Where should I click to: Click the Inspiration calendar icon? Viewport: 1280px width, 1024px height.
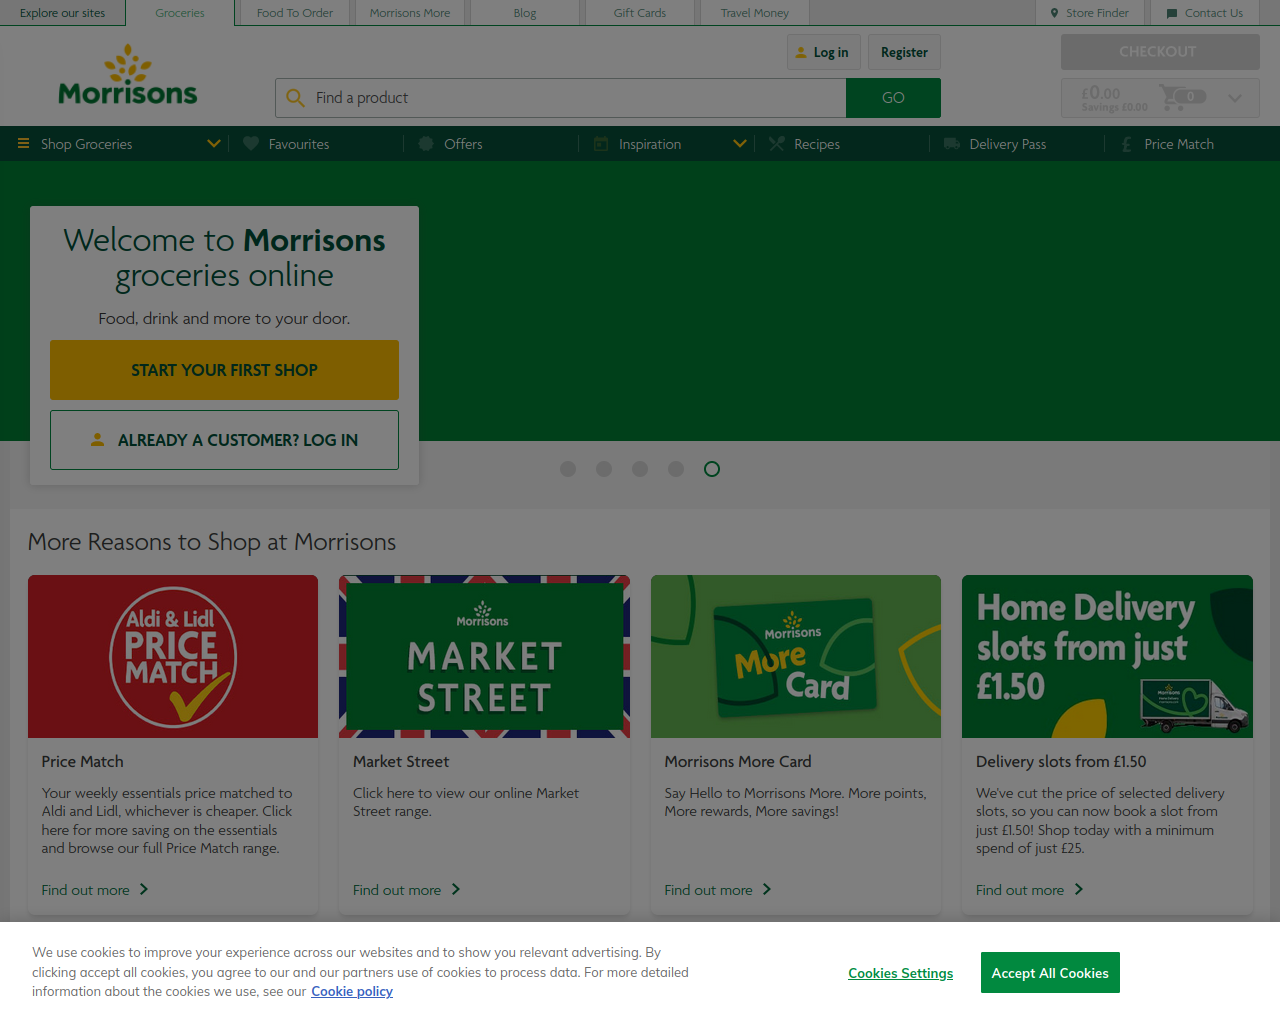coord(601,144)
